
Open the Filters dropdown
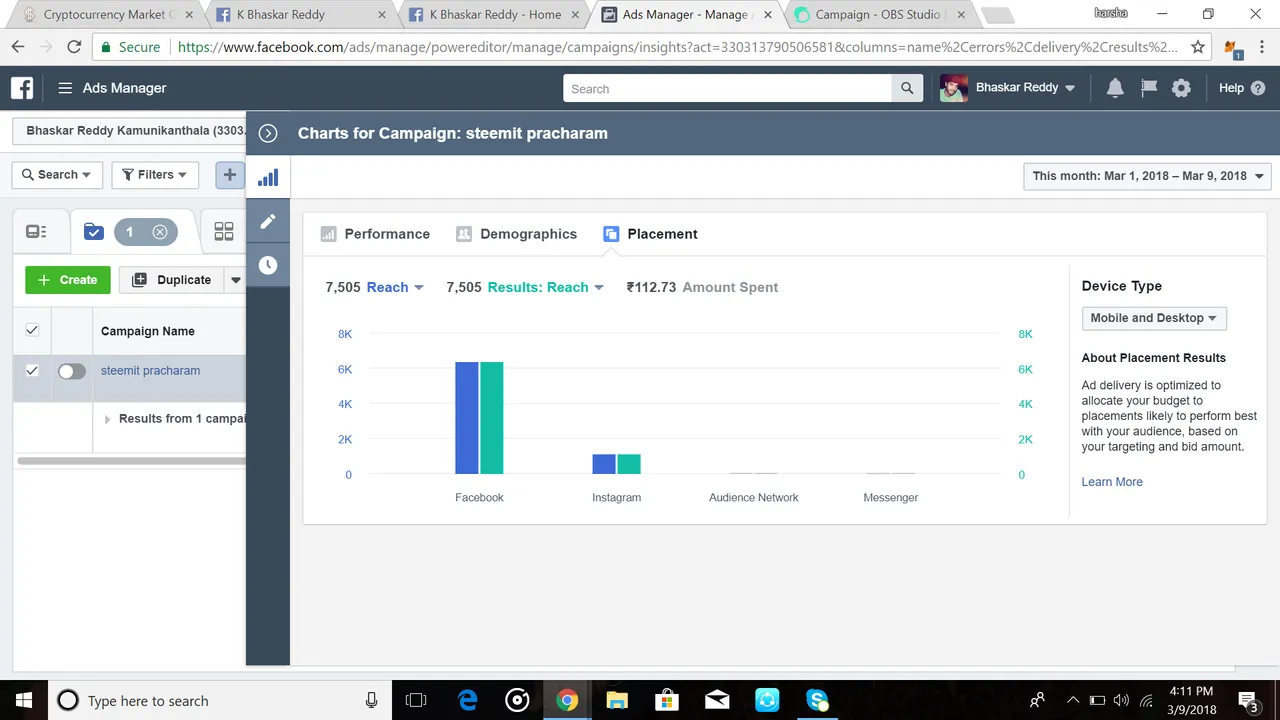pyautogui.click(x=155, y=174)
